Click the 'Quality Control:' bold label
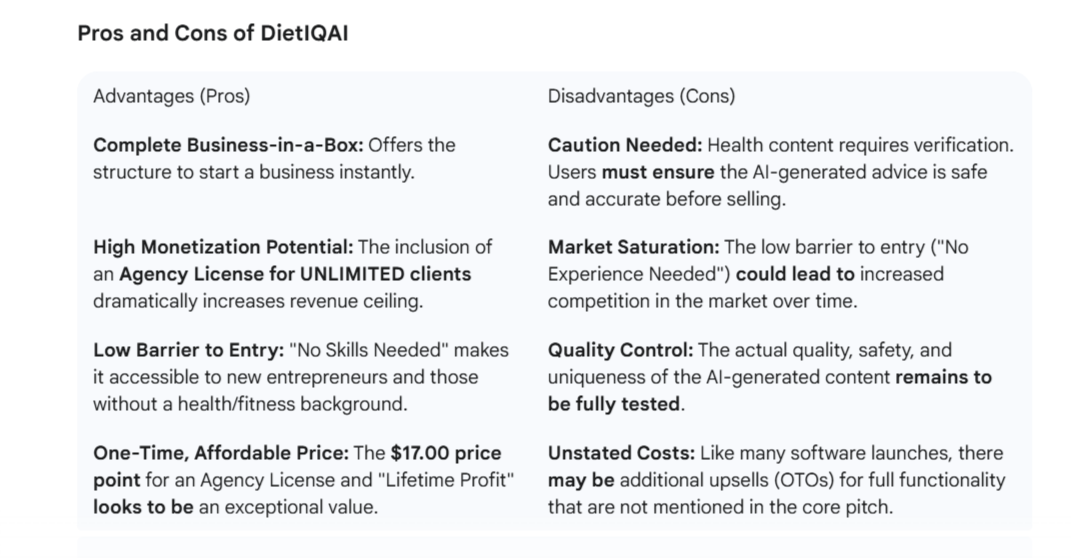The height and width of the screenshot is (558, 1071). point(620,350)
